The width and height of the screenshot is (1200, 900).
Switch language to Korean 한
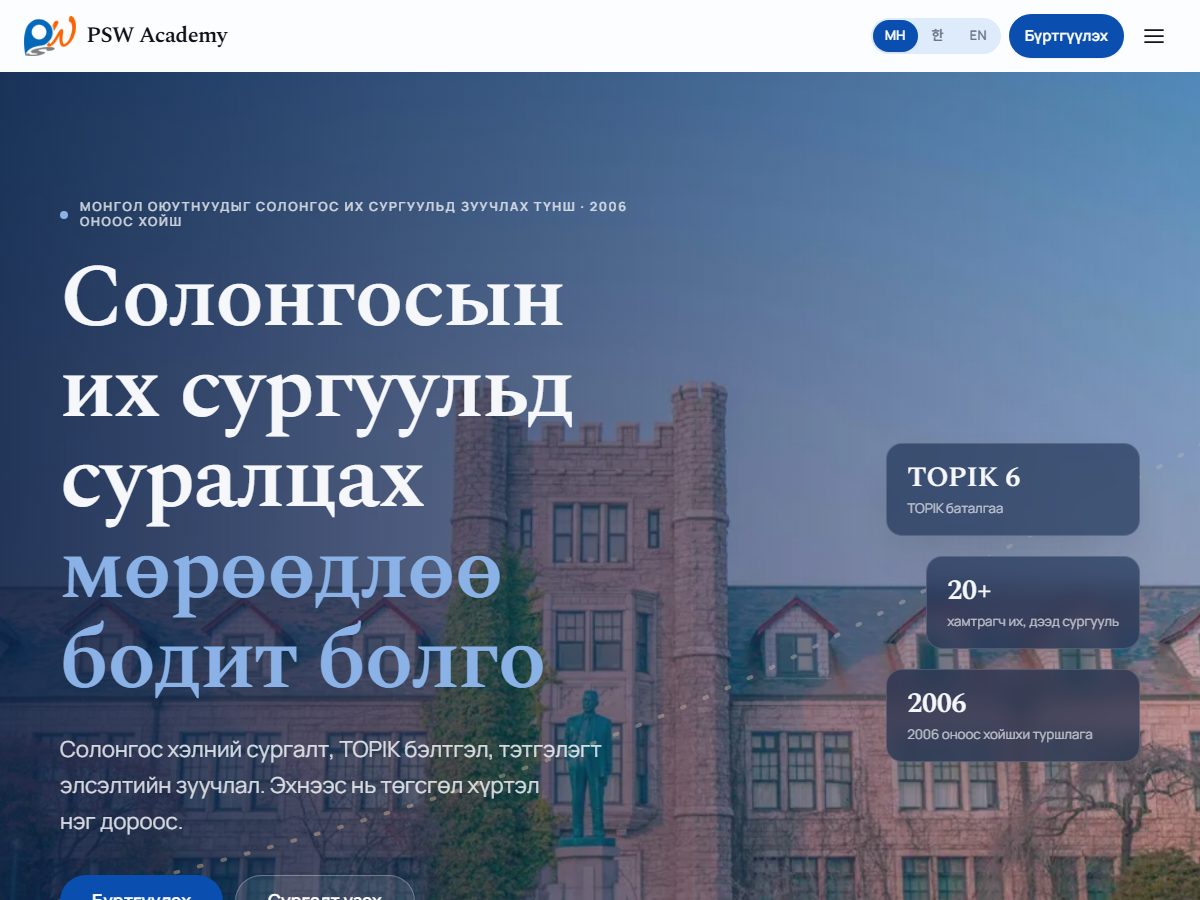937,36
